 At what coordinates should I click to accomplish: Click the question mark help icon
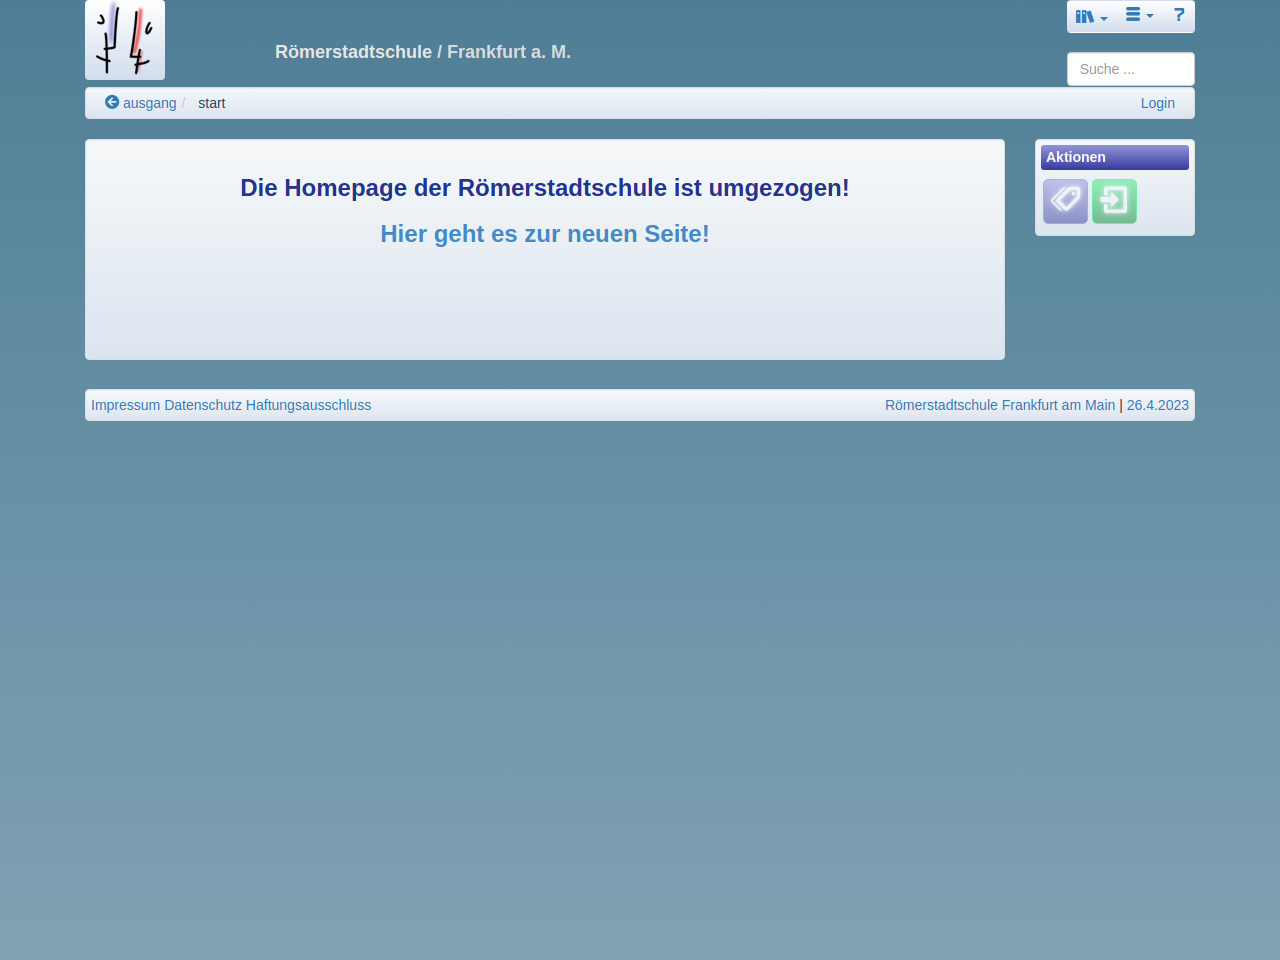pos(1179,15)
